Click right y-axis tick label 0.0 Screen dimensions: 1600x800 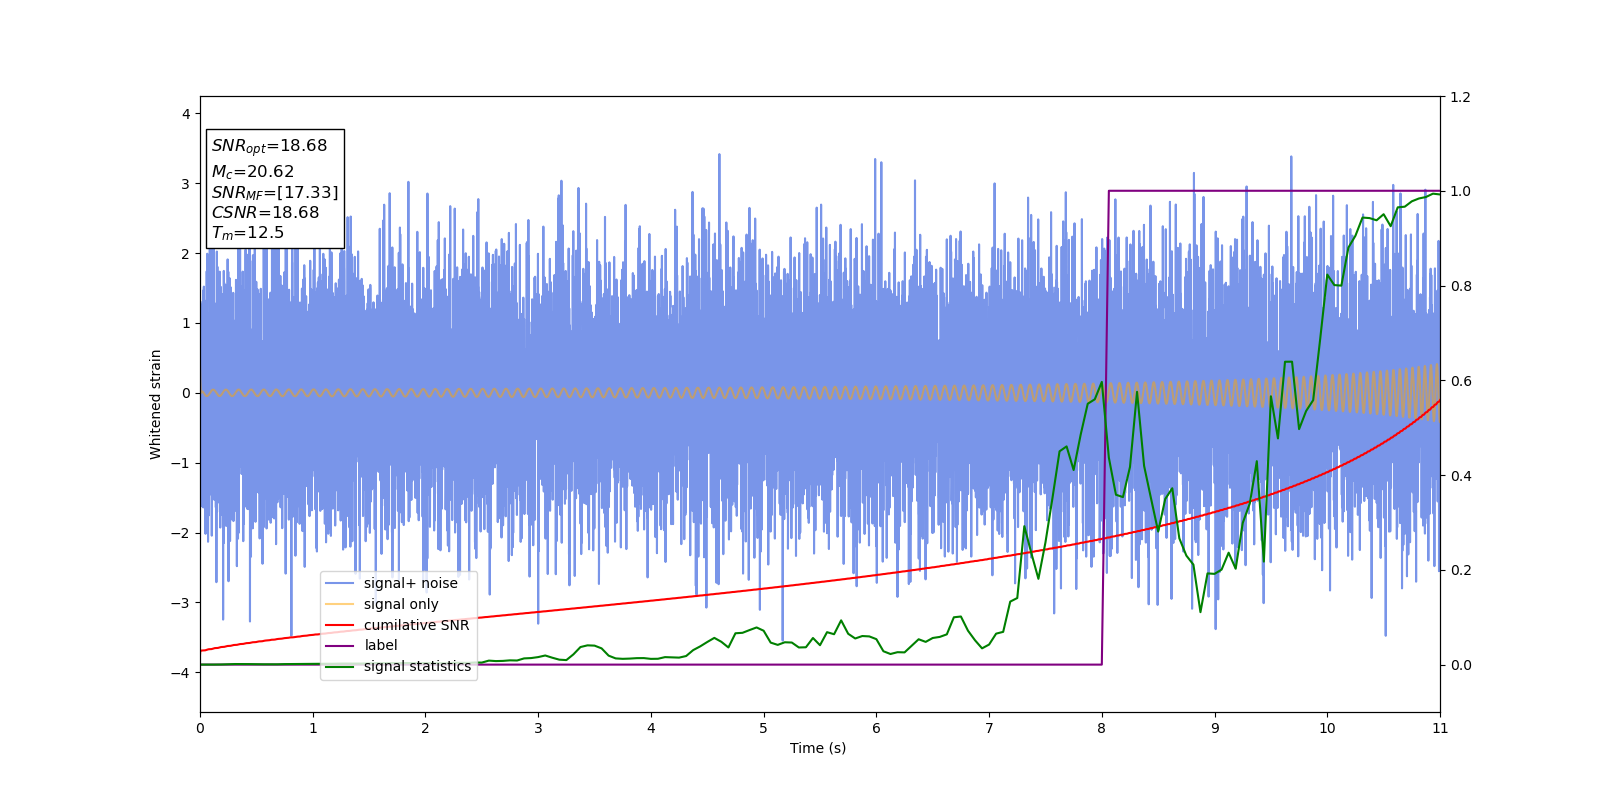pos(1461,665)
